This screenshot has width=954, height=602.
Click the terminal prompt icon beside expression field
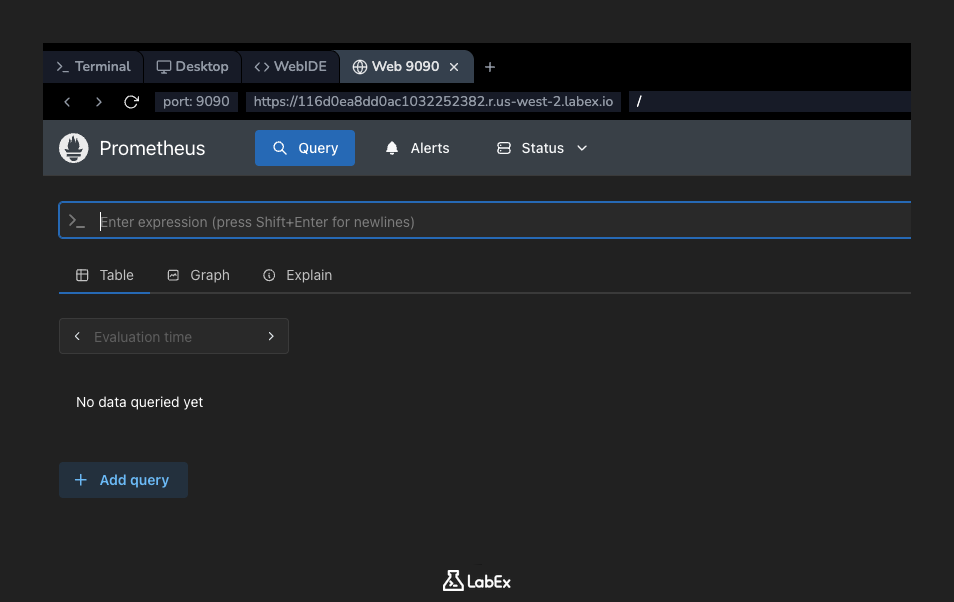coord(77,221)
